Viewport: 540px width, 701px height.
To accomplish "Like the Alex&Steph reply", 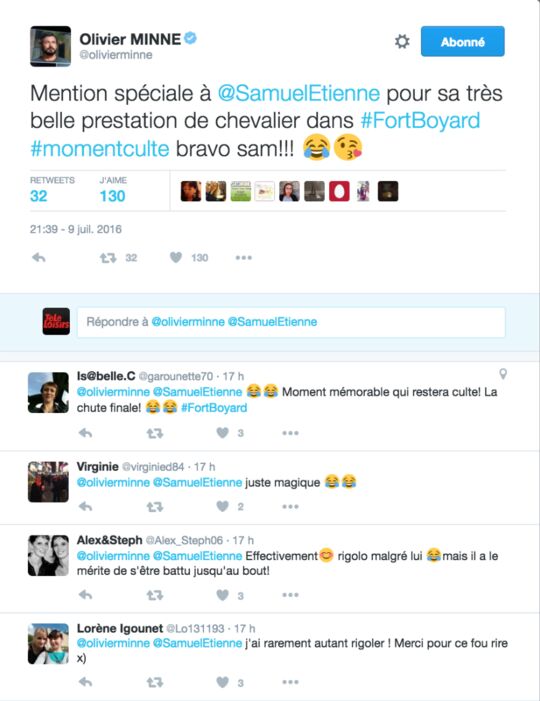I will pos(223,595).
